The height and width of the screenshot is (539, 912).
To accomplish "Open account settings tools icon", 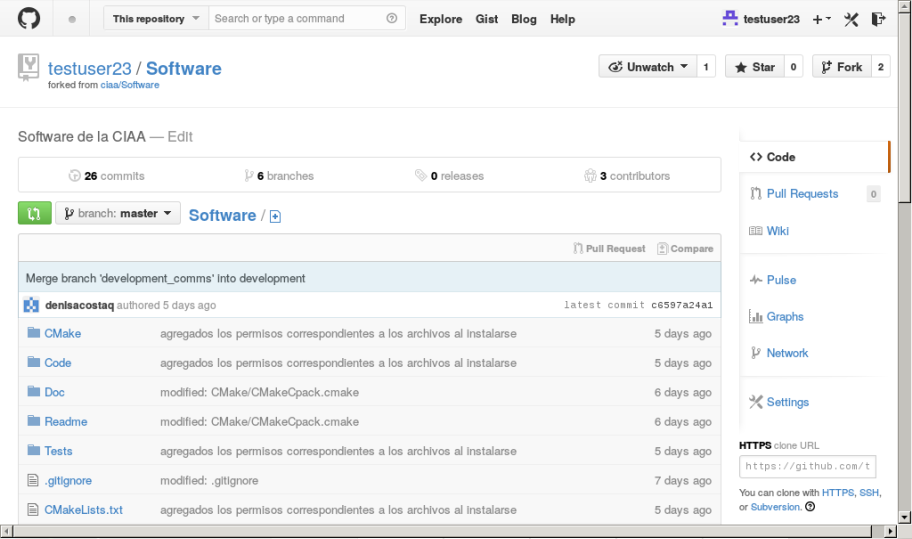I will [851, 19].
